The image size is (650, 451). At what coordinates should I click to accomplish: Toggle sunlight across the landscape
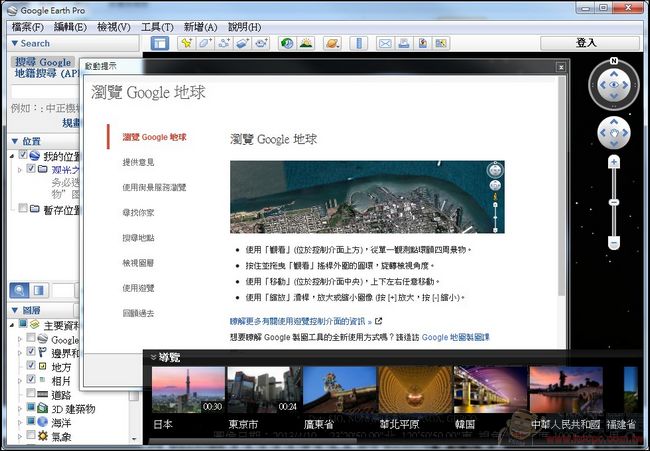pos(306,43)
